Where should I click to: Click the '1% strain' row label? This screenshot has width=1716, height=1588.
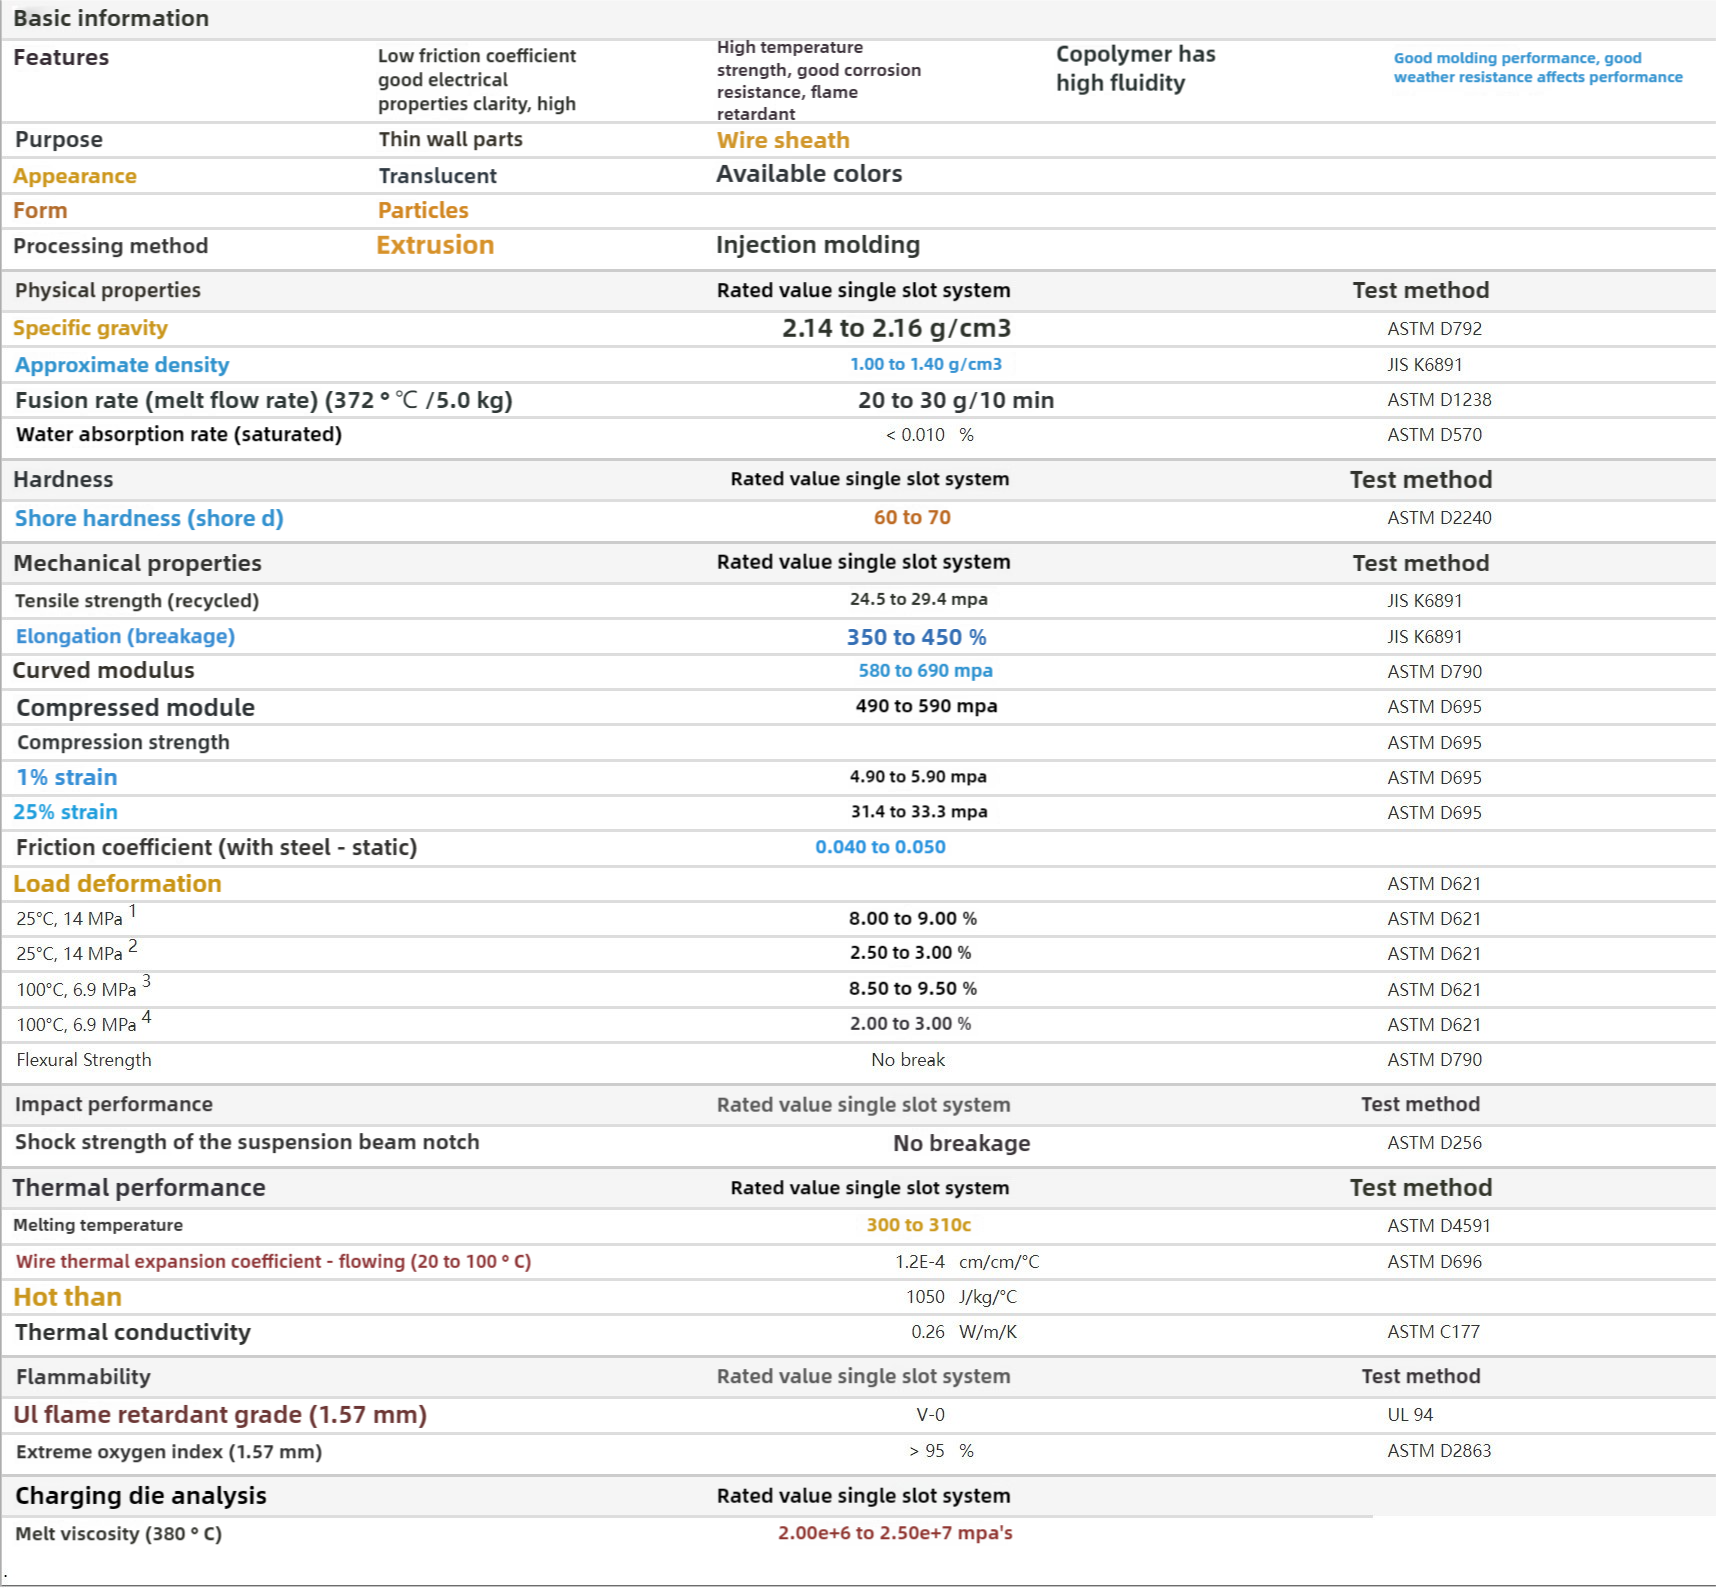pyautogui.click(x=67, y=777)
